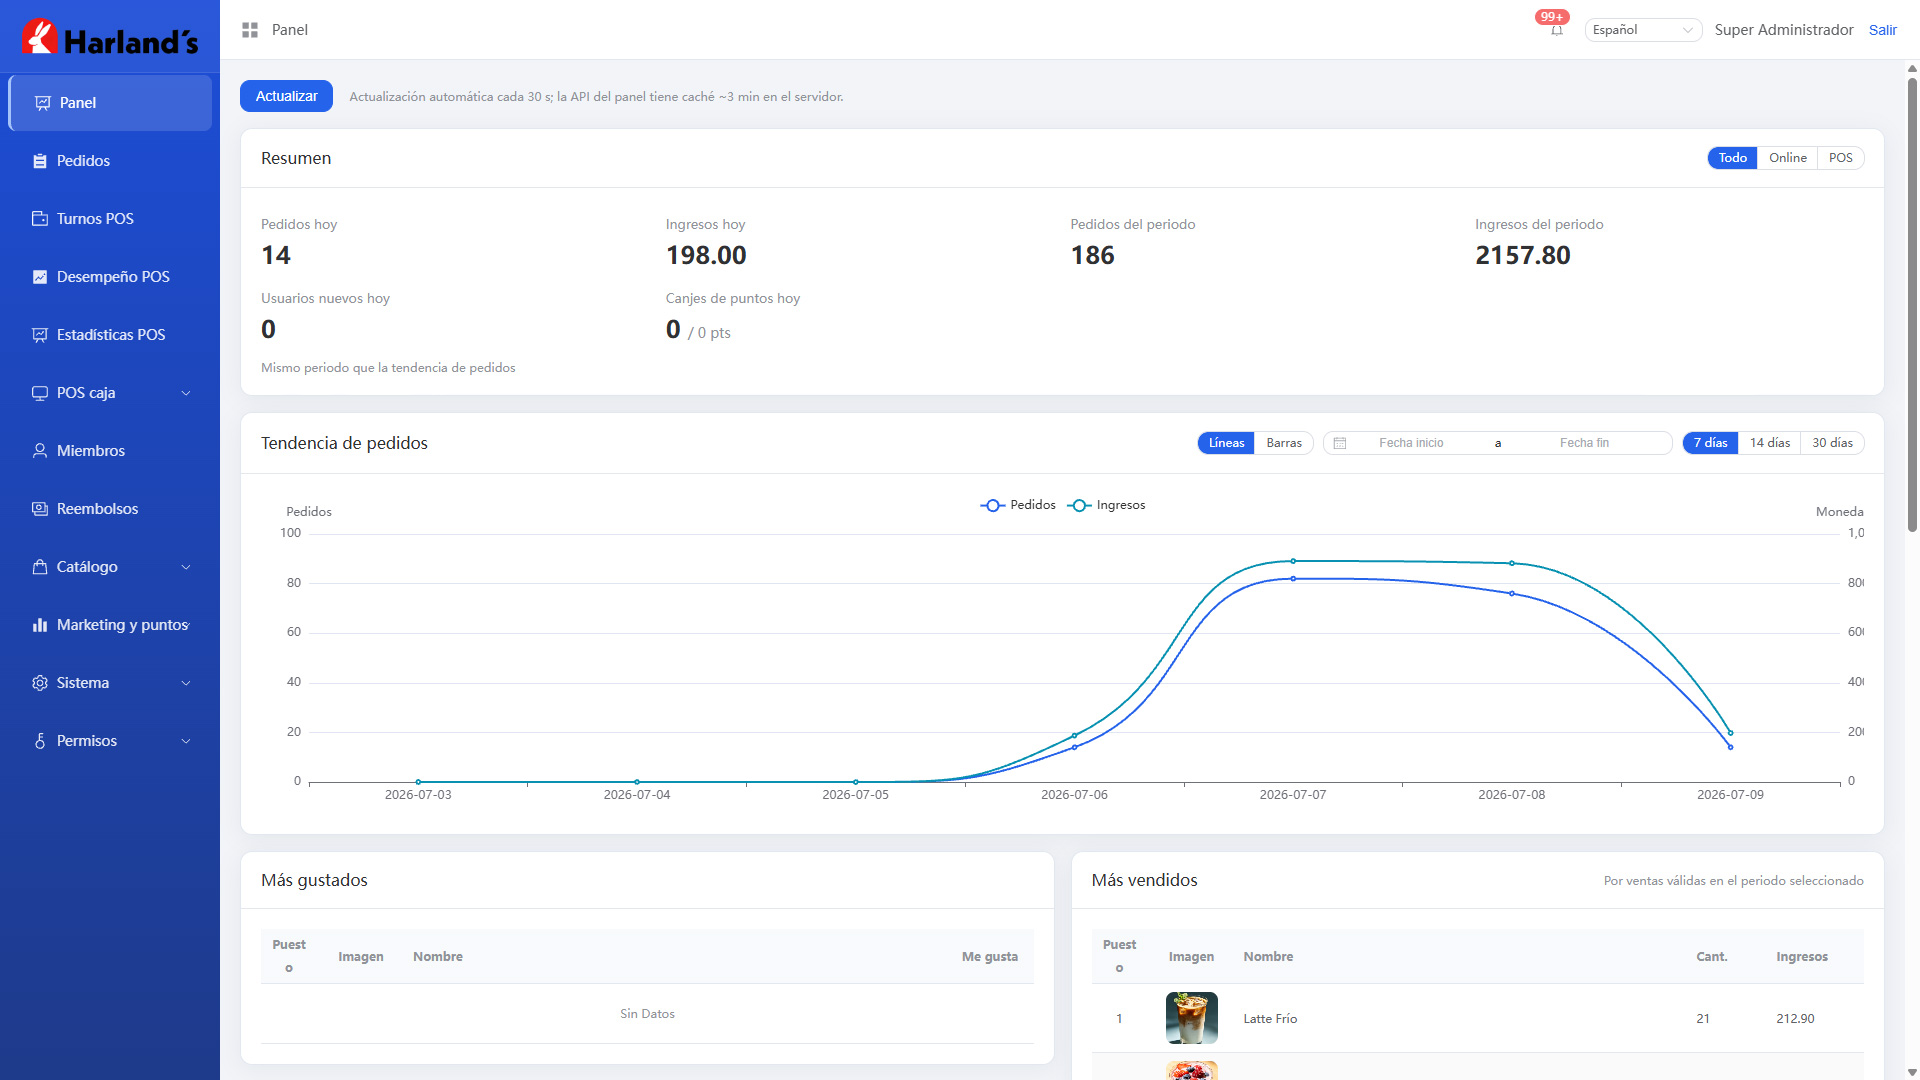Open the Panel menu item

tap(110, 103)
